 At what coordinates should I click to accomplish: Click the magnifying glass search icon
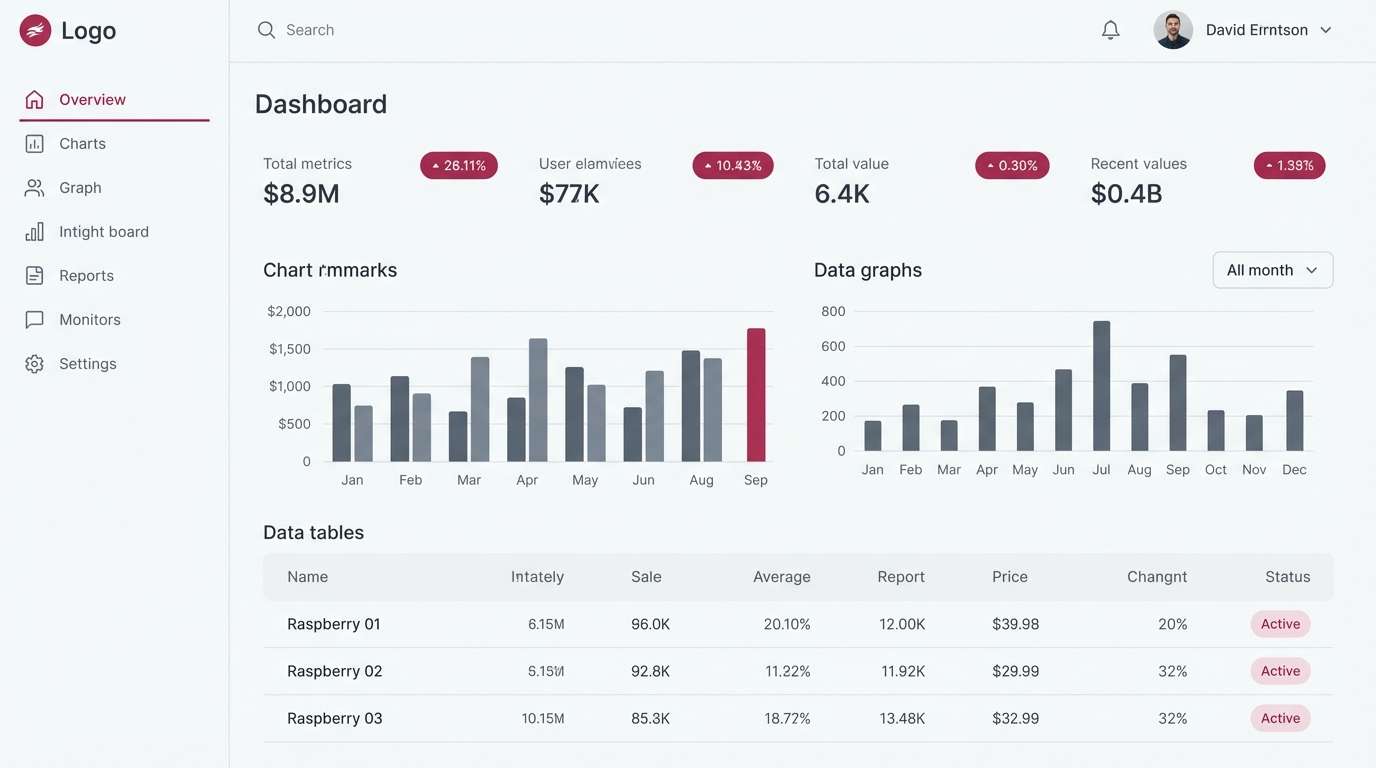coord(266,30)
